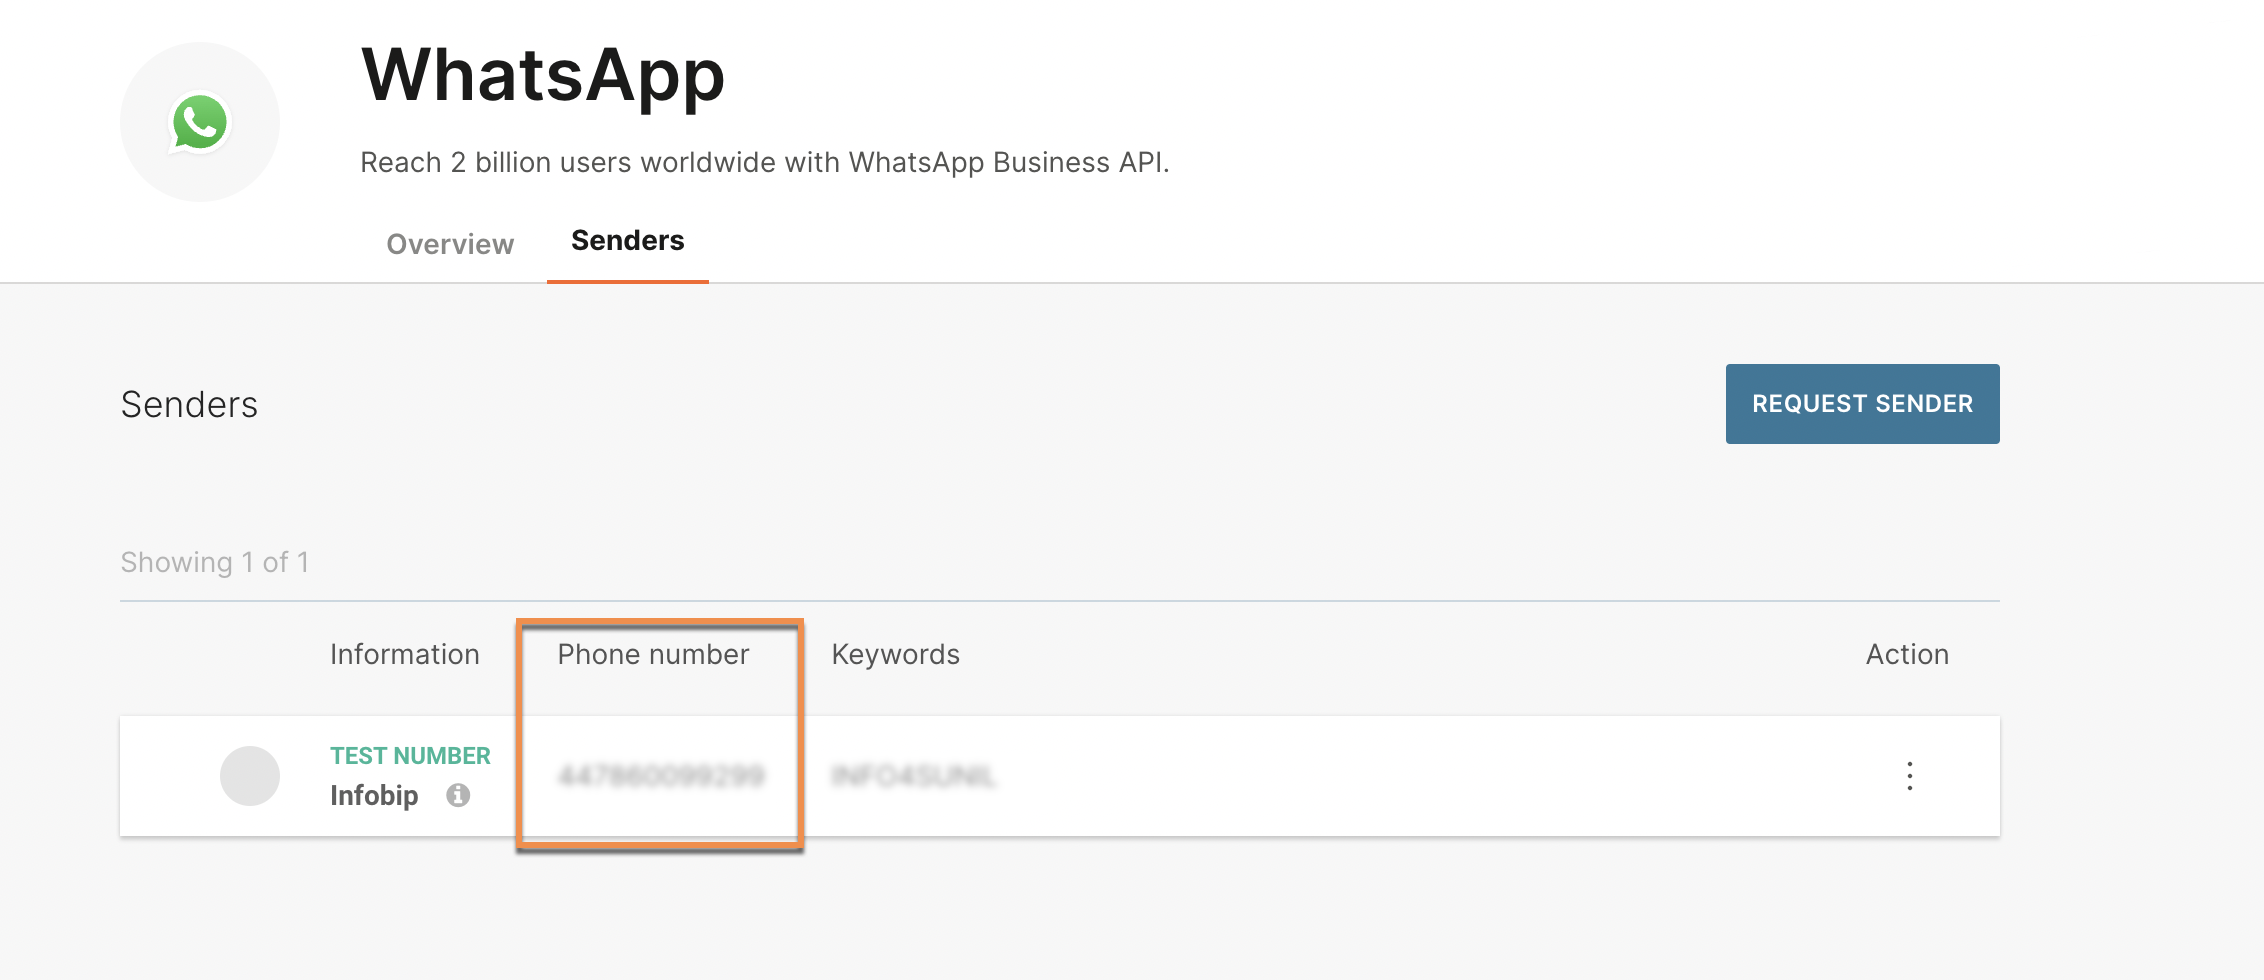Click the 'Reach 2 billion users' description
This screenshot has width=2264, height=980.
coord(765,162)
